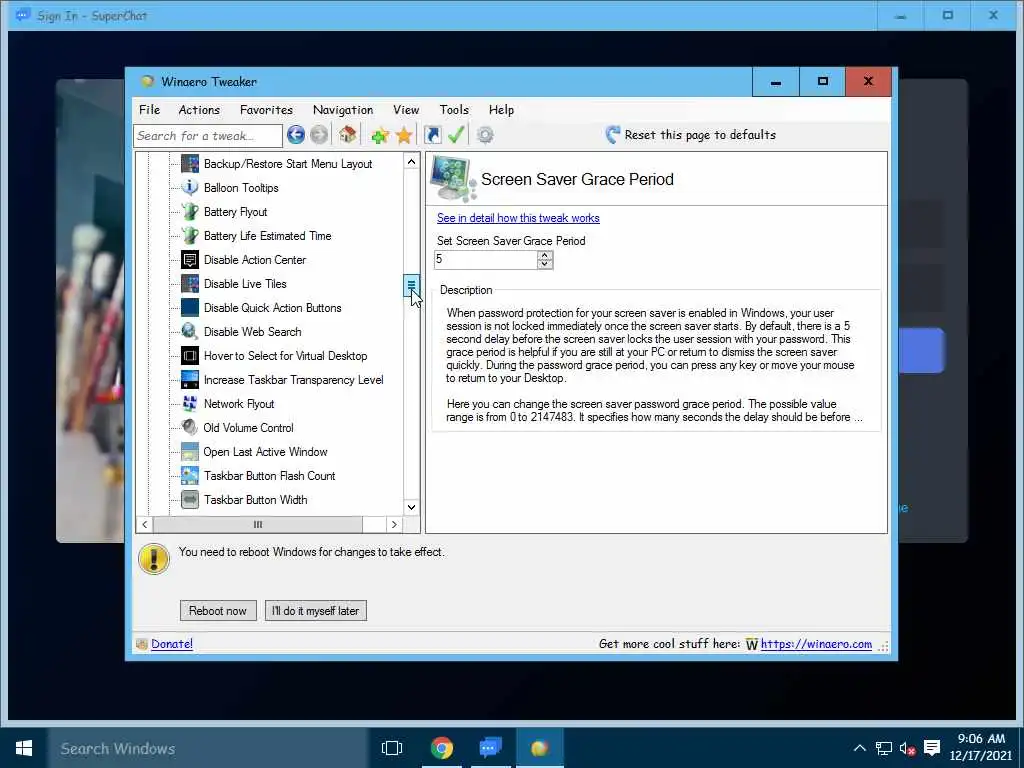
Task: Click the Donate! link
Action: click(x=172, y=644)
